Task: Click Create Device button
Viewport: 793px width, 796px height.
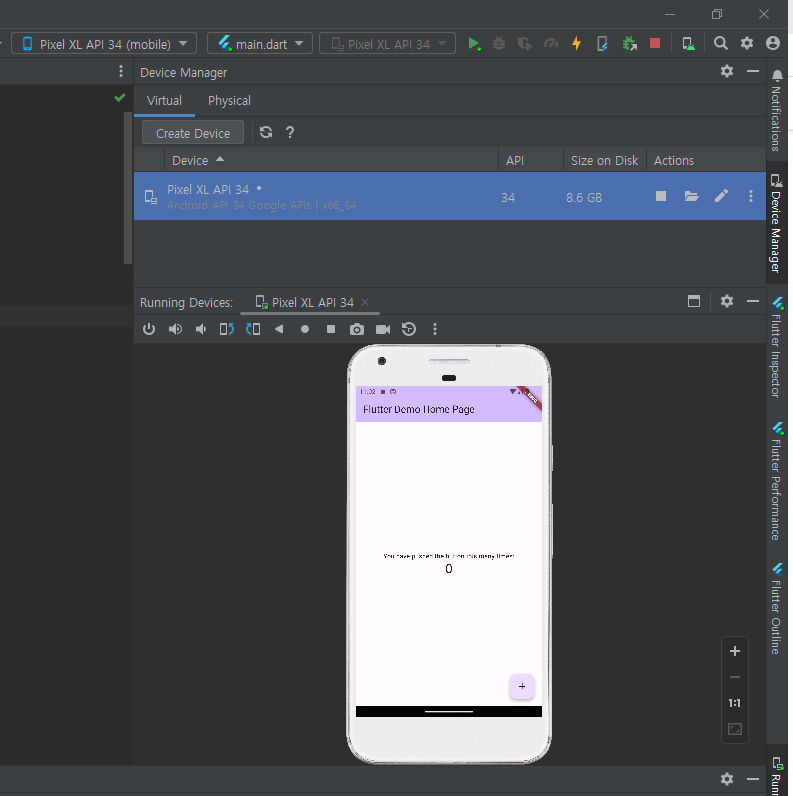Action: (193, 132)
